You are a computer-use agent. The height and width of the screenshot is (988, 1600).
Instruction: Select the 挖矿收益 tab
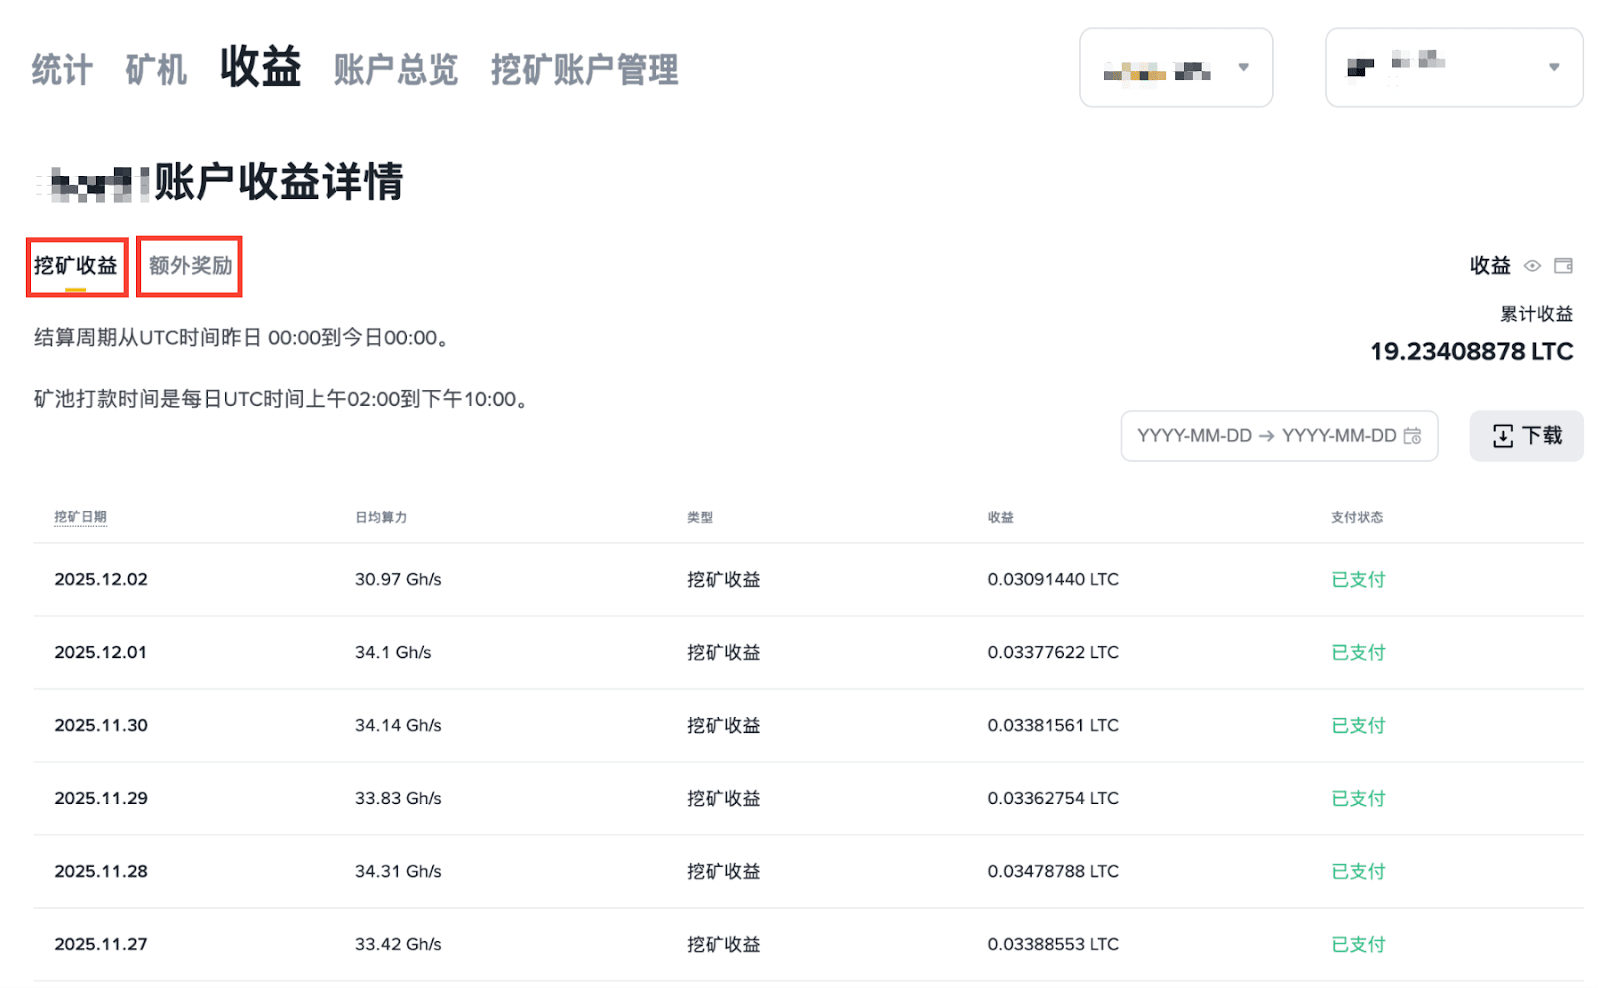pos(77,266)
